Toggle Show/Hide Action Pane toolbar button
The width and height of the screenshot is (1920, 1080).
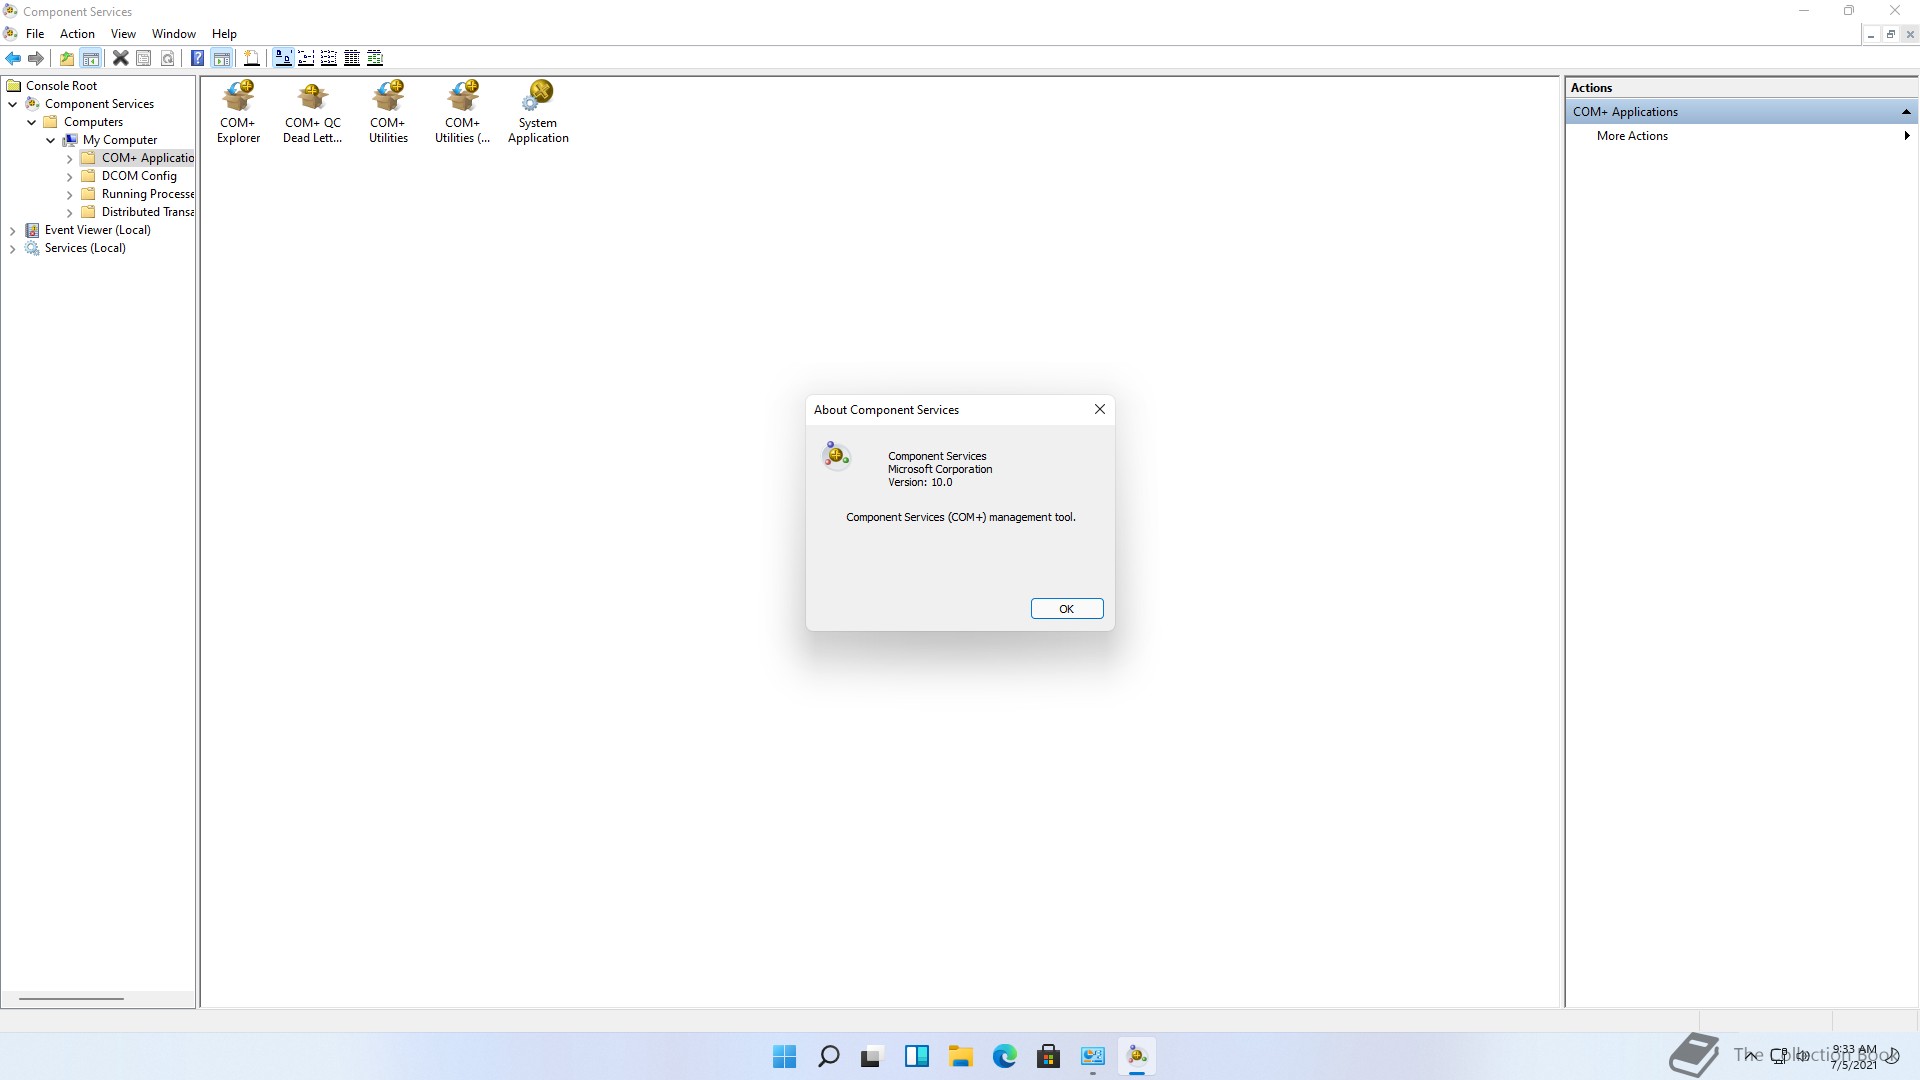click(222, 58)
